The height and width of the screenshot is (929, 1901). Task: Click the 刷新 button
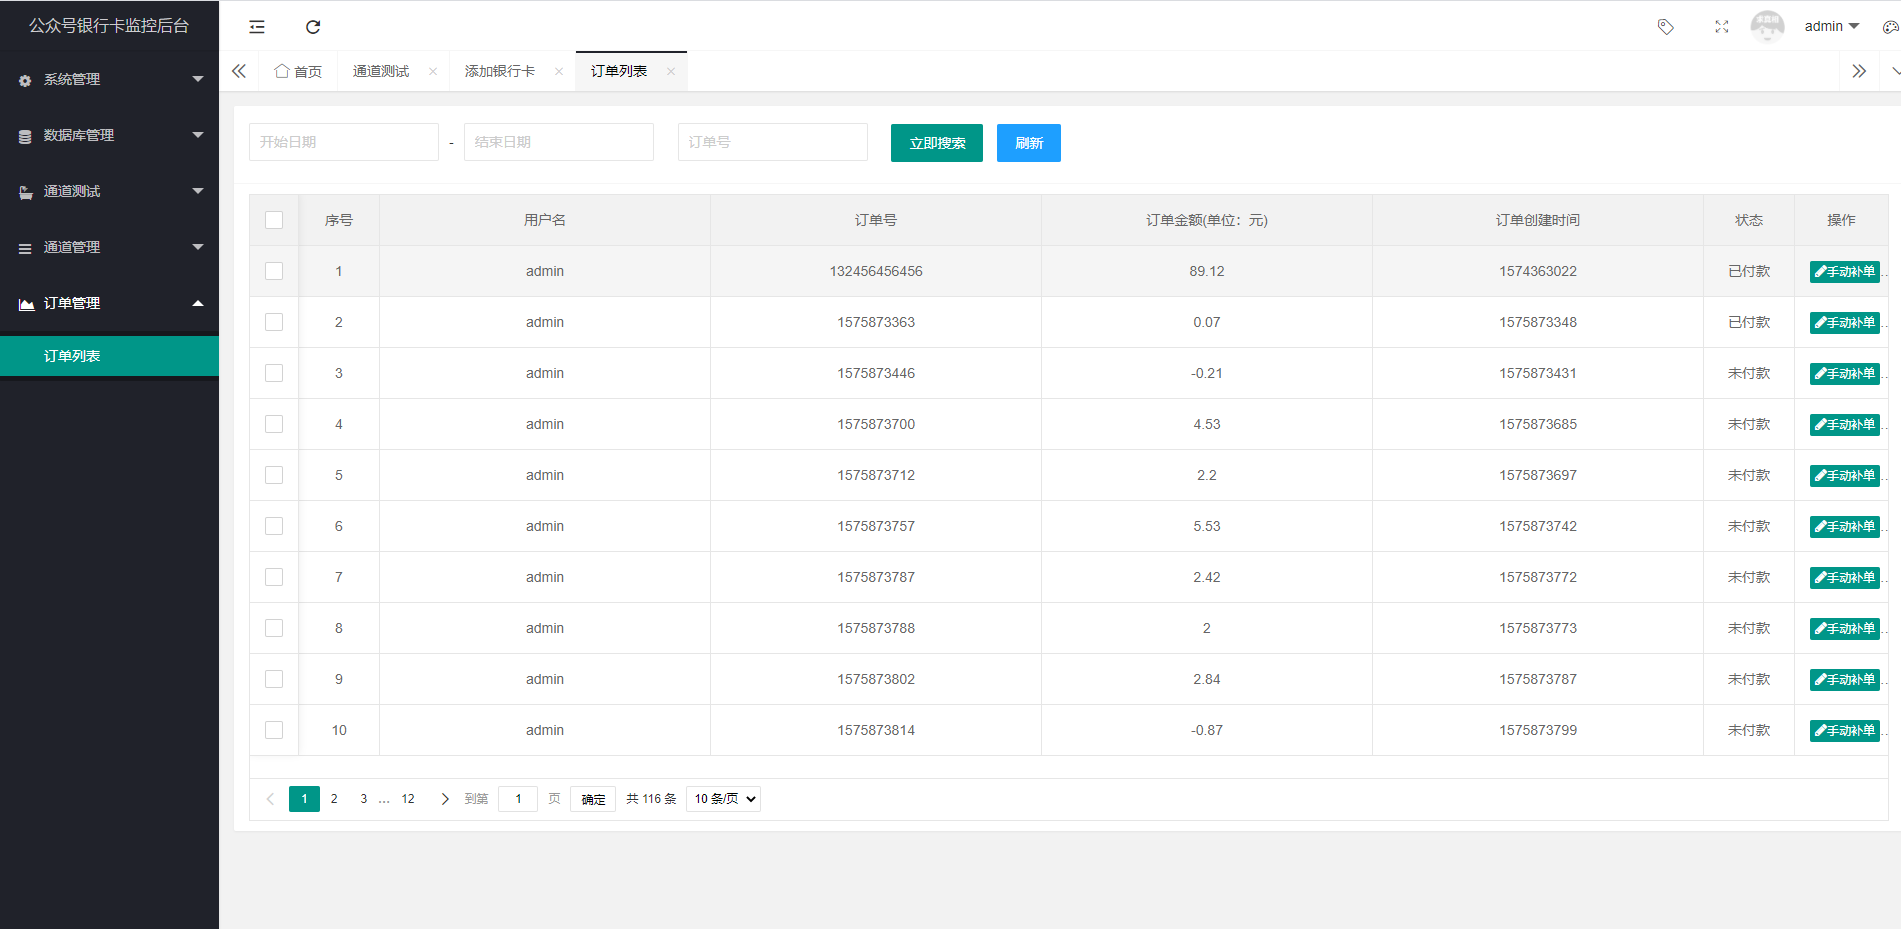coord(1028,143)
